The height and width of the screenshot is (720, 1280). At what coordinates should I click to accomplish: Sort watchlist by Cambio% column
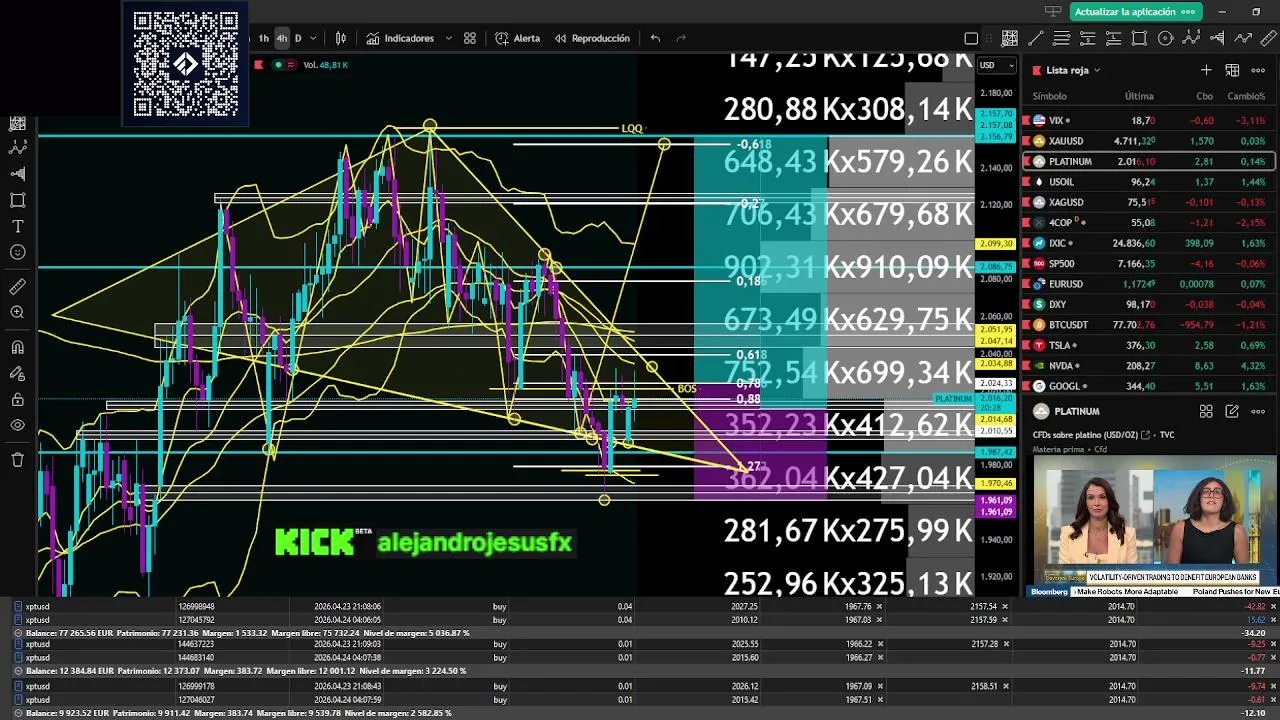pos(1246,96)
